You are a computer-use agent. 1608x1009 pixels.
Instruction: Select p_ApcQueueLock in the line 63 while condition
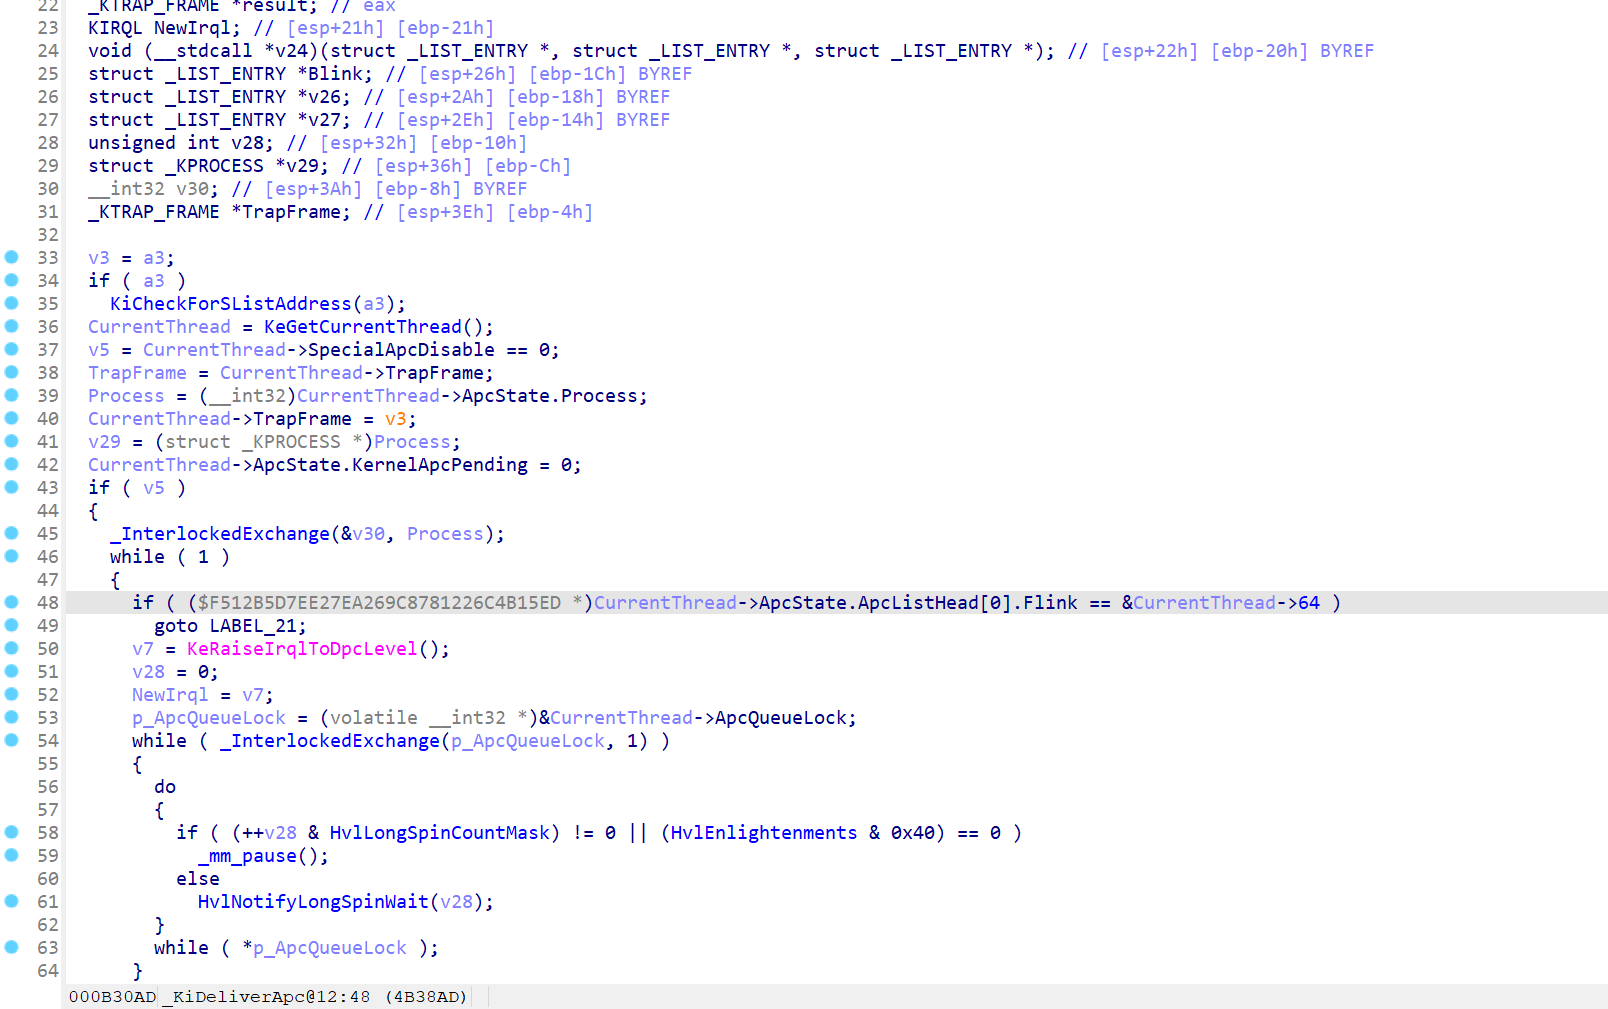point(330,948)
